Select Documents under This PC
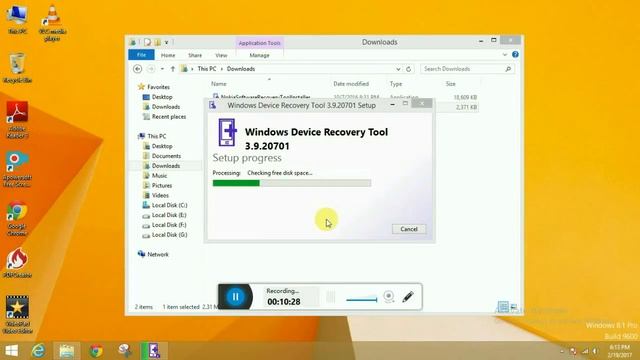This screenshot has height=360, width=640. 166,156
